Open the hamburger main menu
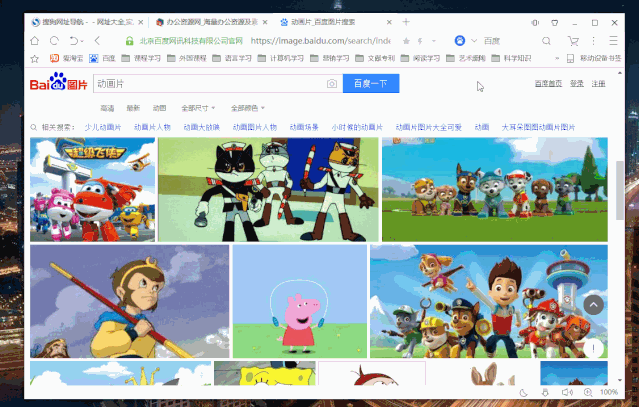The width and height of the screenshot is (639, 407). click(x=613, y=41)
